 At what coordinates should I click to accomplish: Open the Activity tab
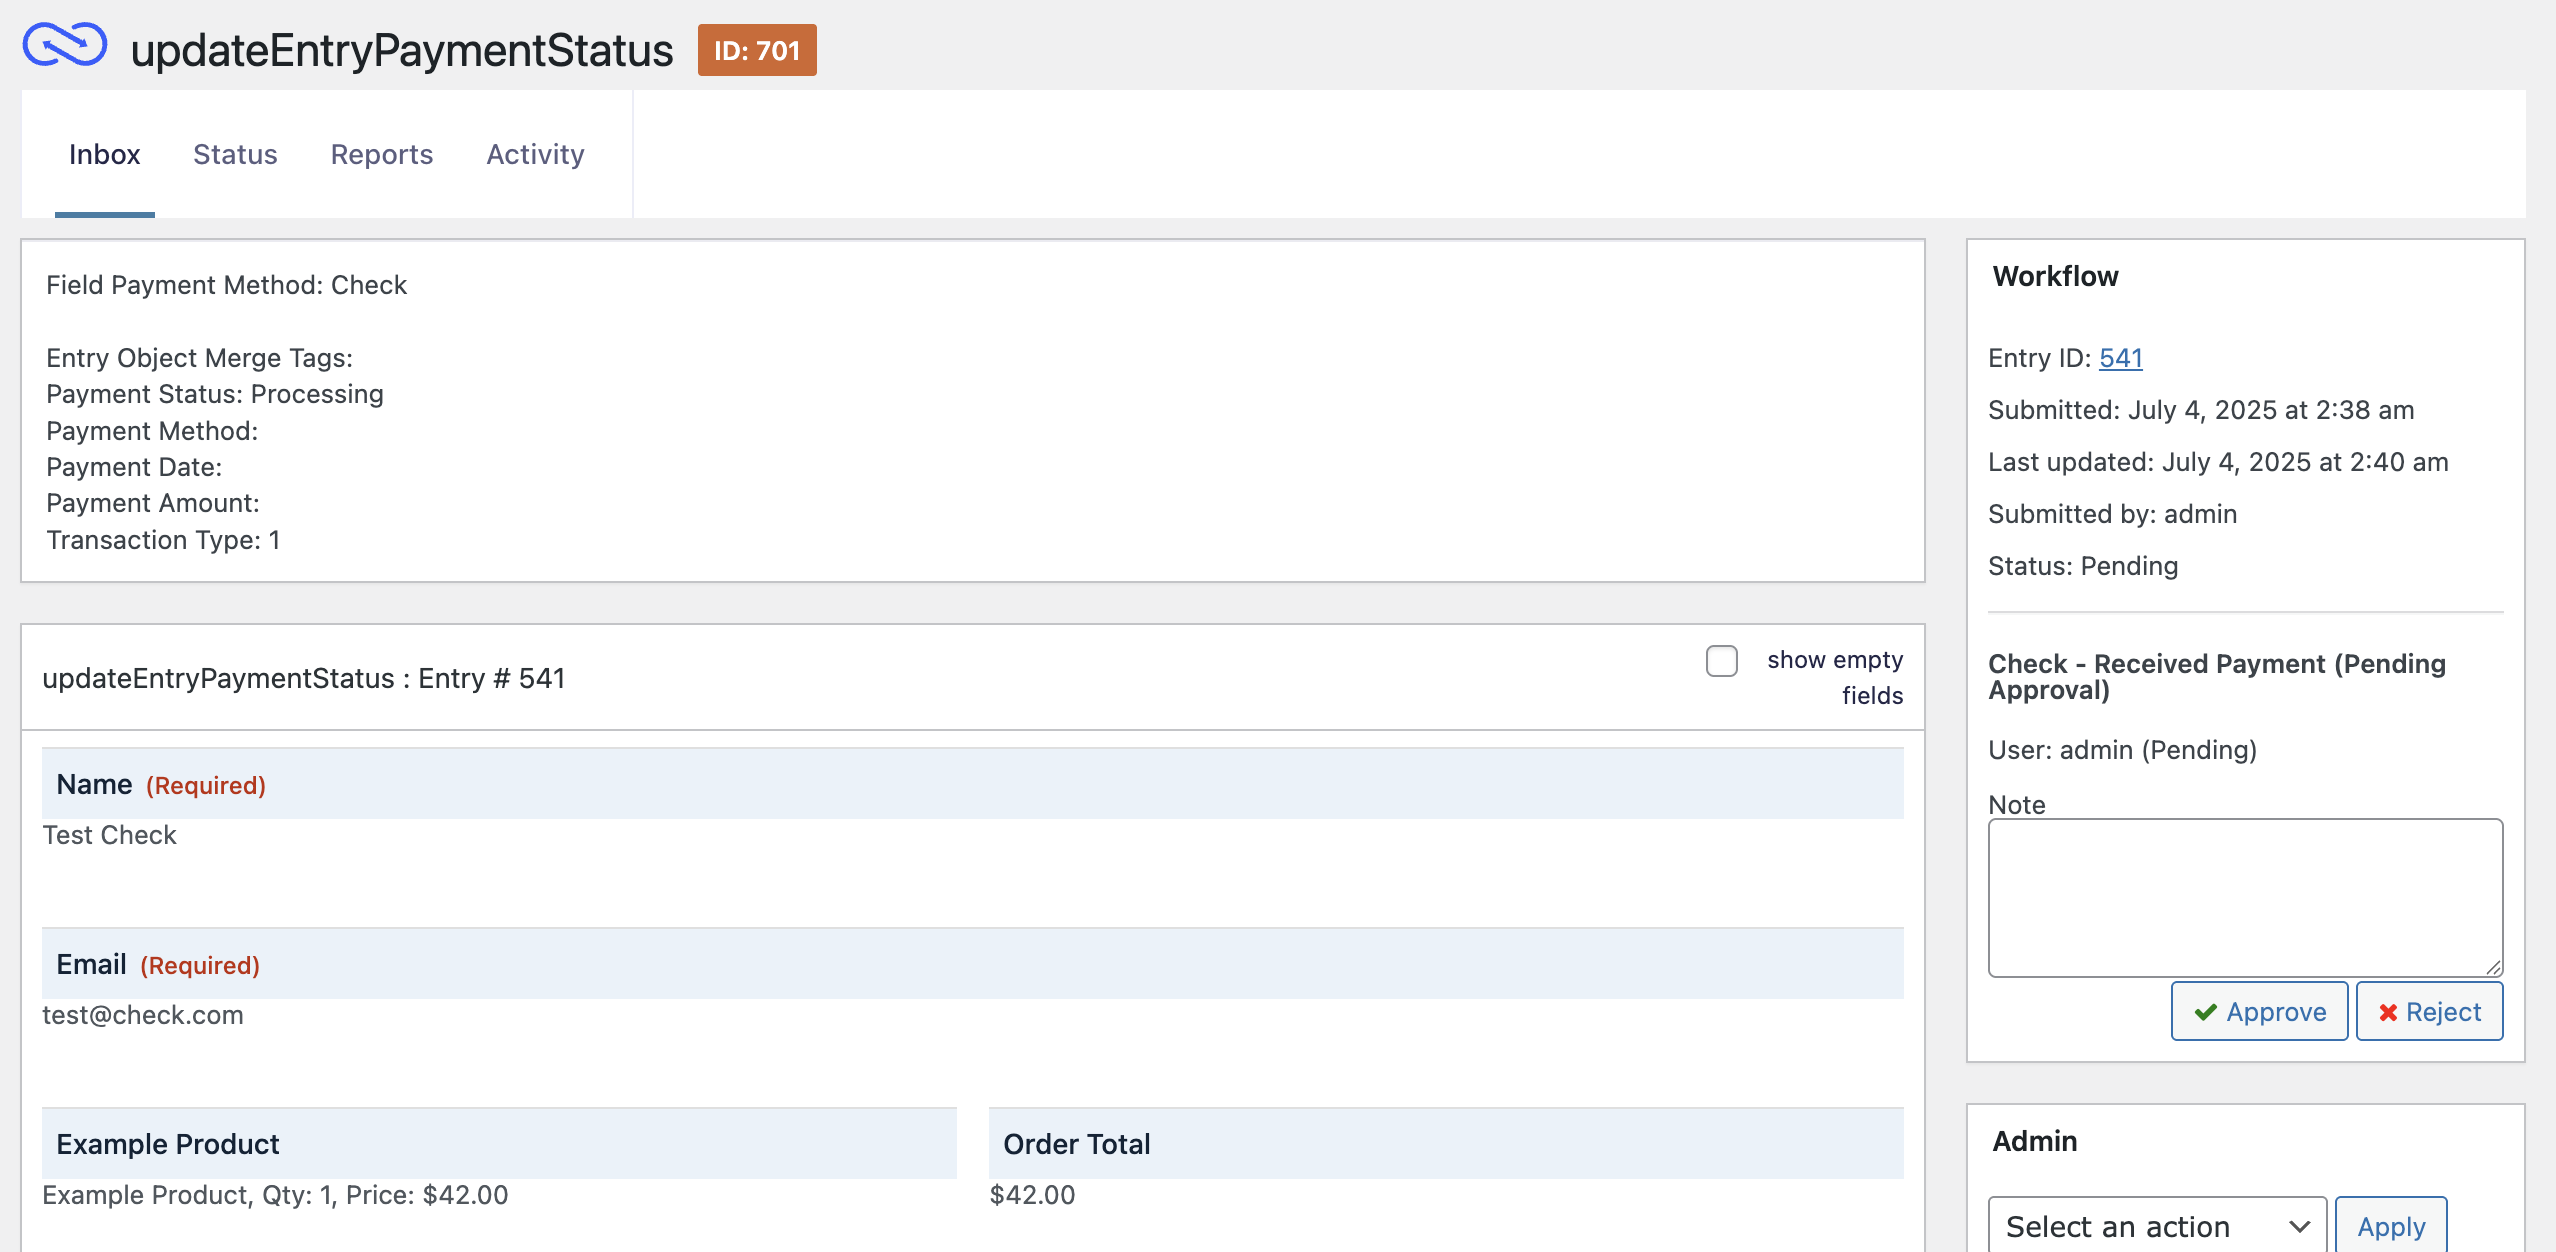[535, 154]
